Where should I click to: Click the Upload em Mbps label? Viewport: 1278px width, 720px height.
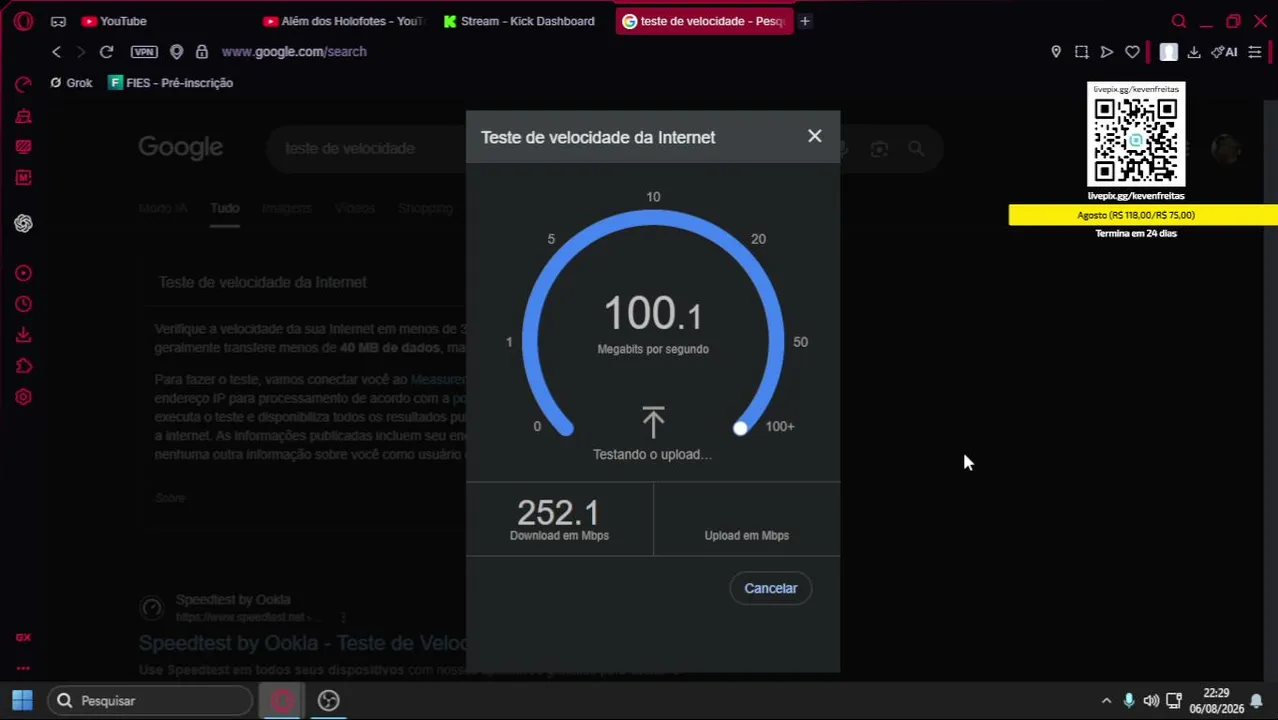point(746,536)
